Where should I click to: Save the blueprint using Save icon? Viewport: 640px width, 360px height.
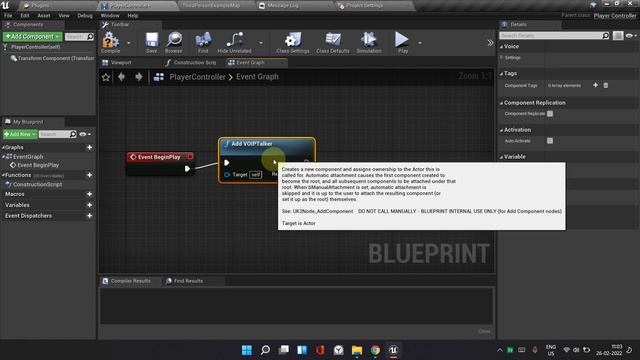151,42
